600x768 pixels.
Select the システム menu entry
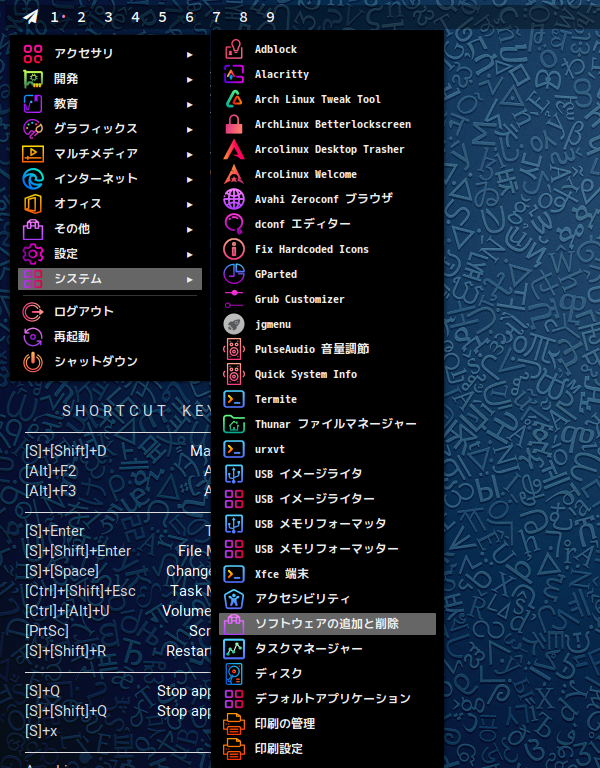pyautogui.click(x=110, y=279)
